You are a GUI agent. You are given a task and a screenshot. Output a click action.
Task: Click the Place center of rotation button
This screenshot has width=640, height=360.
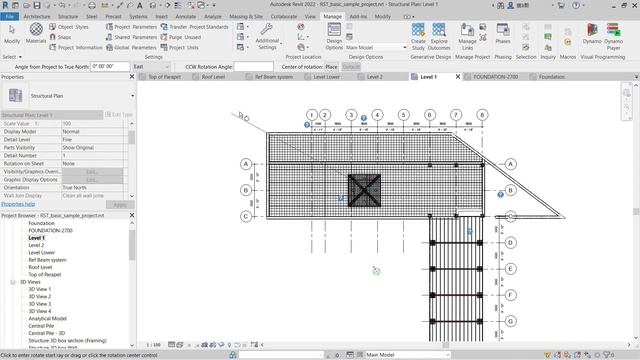coord(331,67)
